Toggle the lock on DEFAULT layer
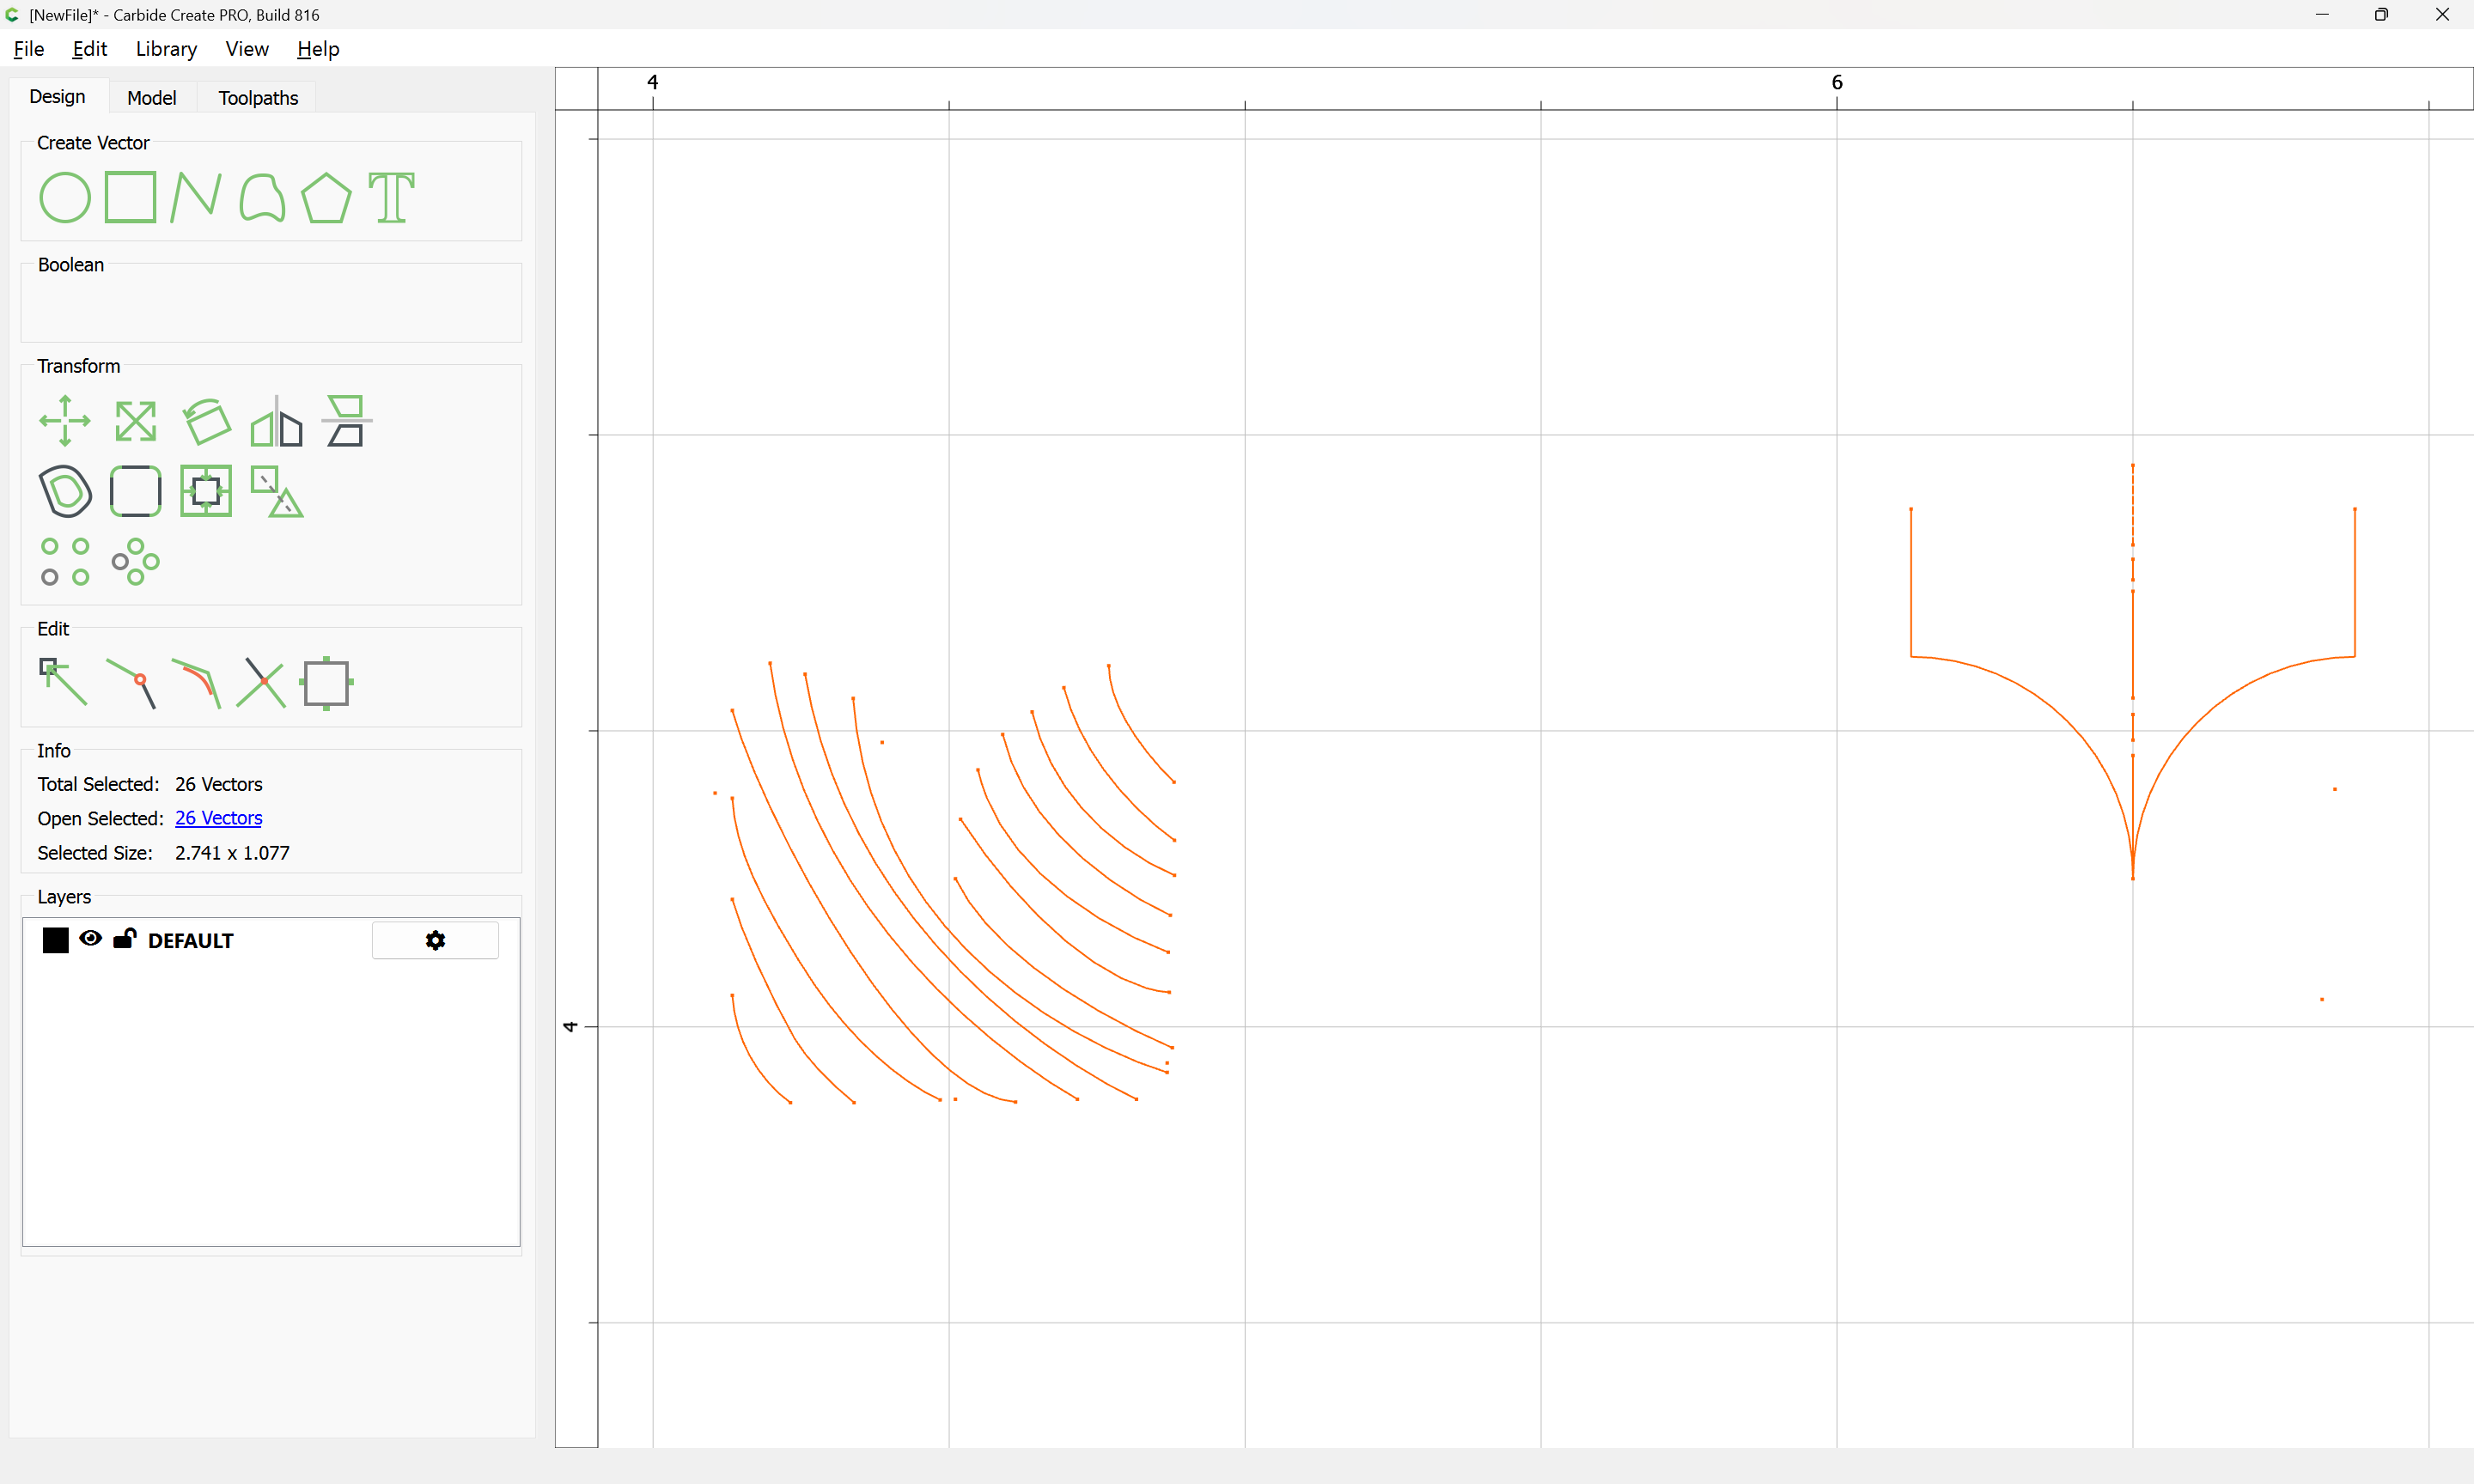Viewport: 2474px width, 1484px height. coord(124,938)
